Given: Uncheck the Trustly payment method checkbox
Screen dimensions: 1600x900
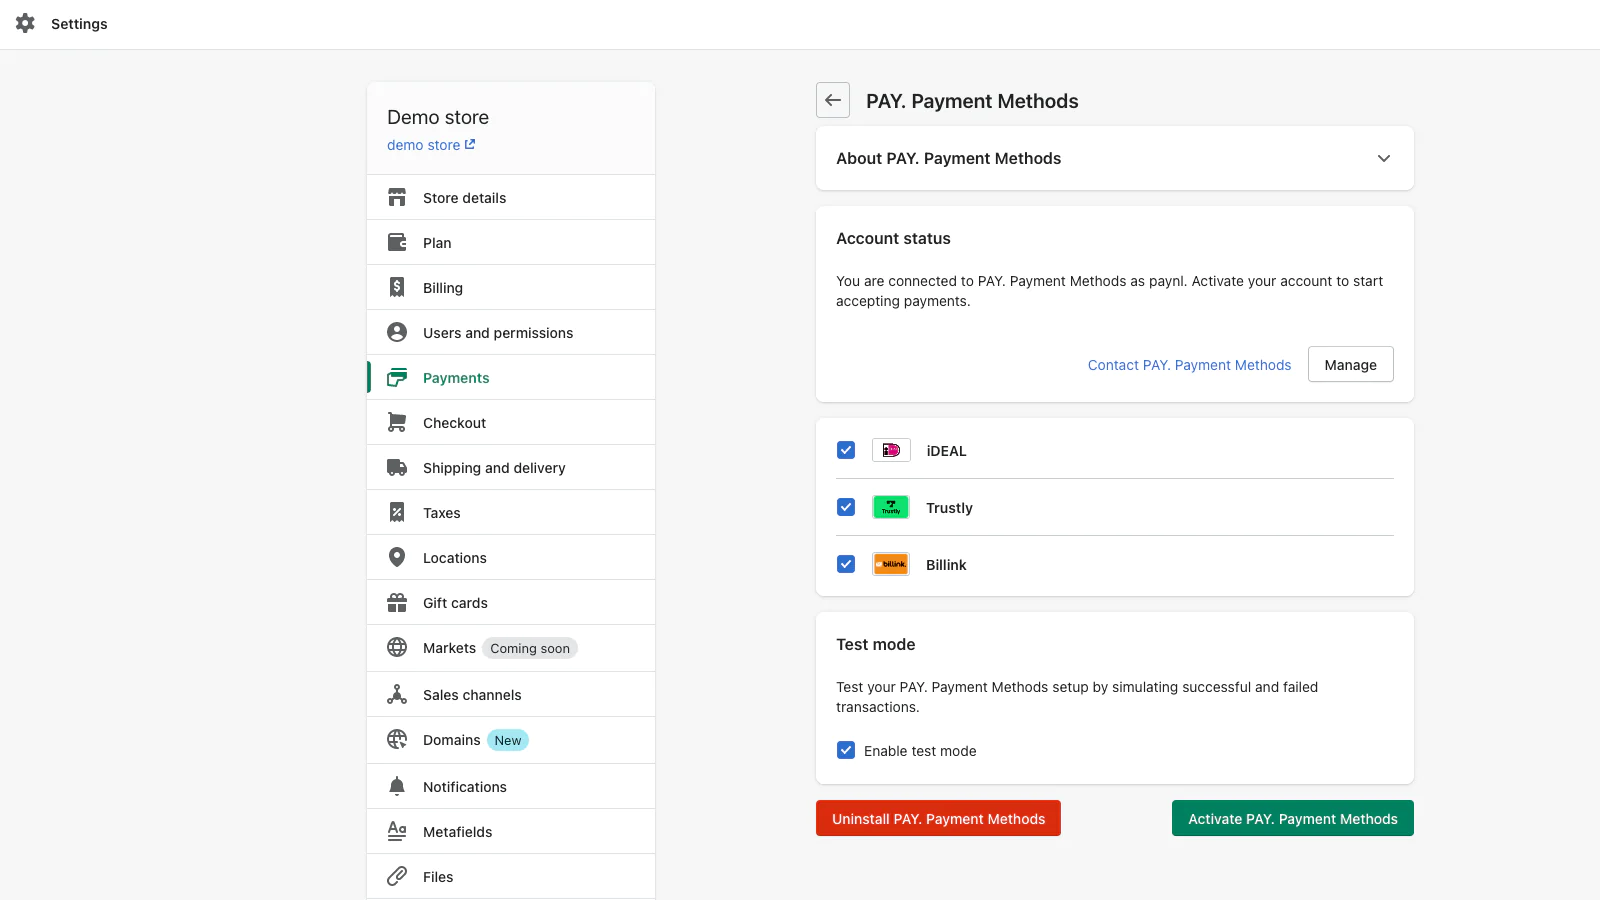Looking at the screenshot, I should [x=846, y=507].
